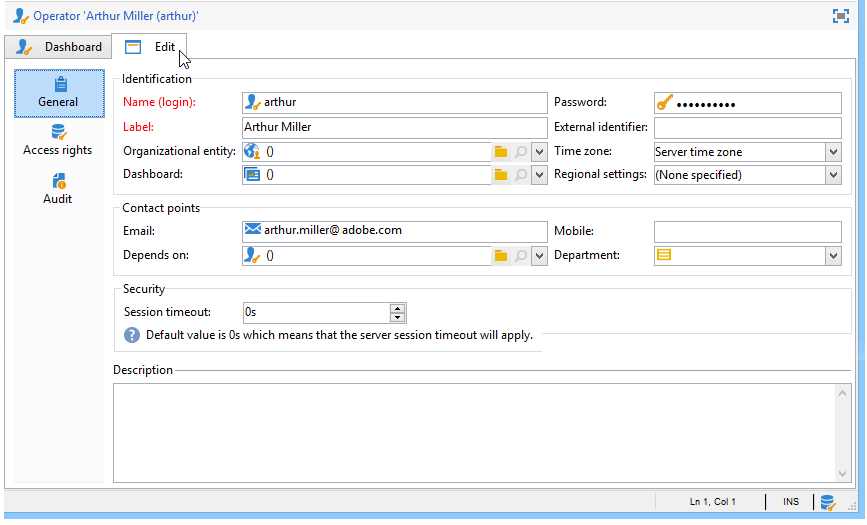Image resolution: width=867 pixels, height=525 pixels.
Task: Switch to the Dashboard tab
Action: [58, 47]
